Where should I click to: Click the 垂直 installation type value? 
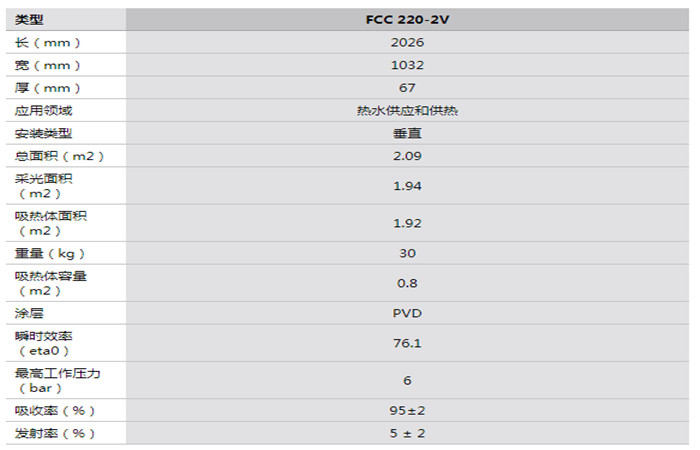(x=407, y=133)
